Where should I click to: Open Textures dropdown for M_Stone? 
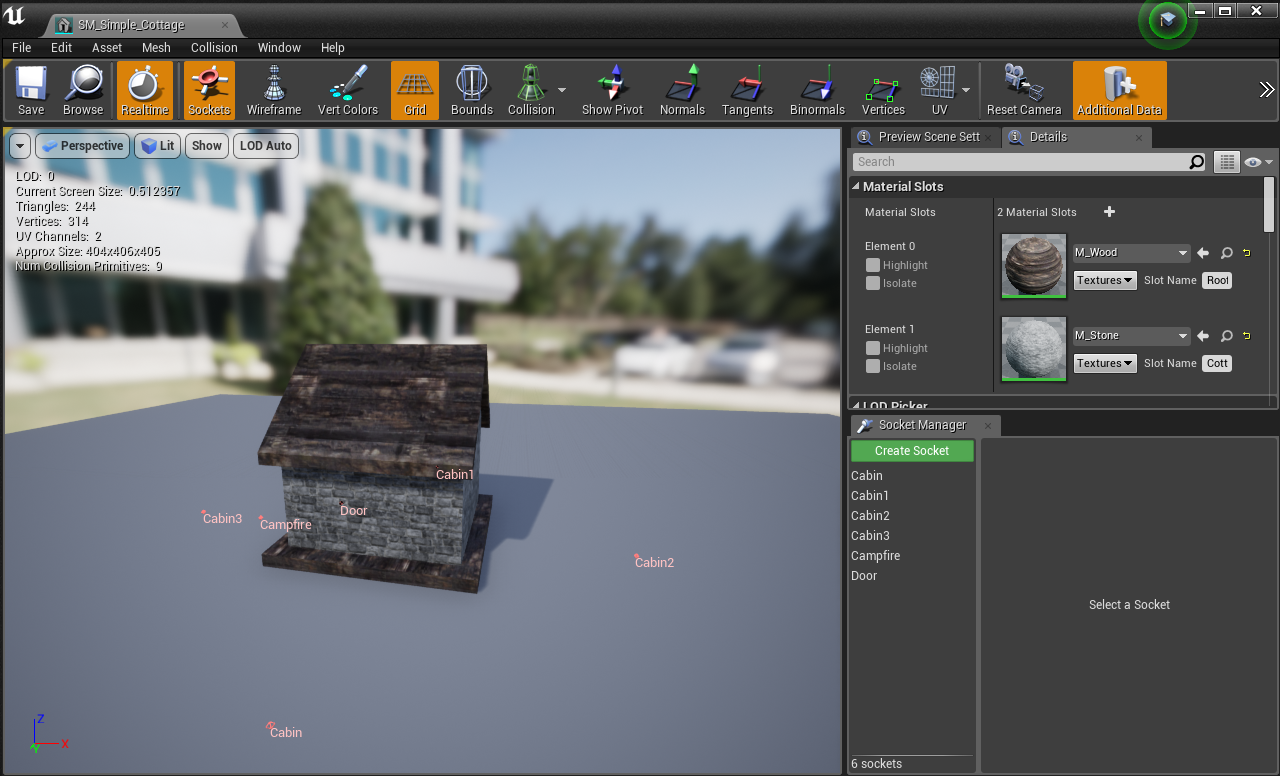tap(1105, 363)
